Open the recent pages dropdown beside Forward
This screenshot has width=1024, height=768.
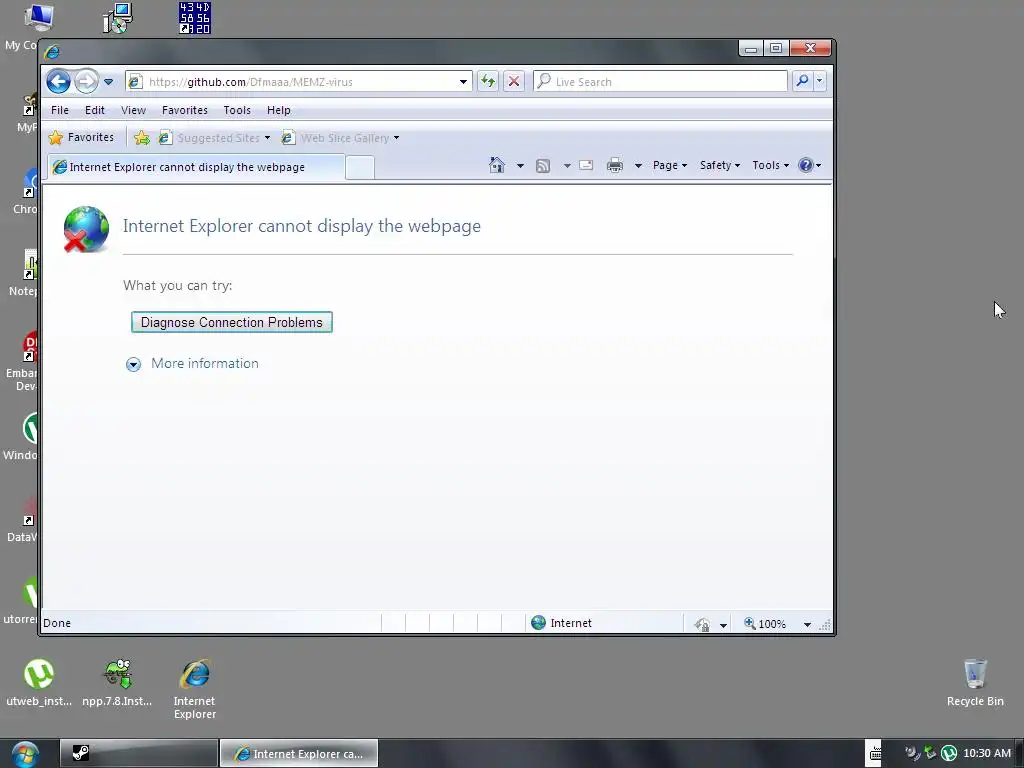[x=108, y=82]
